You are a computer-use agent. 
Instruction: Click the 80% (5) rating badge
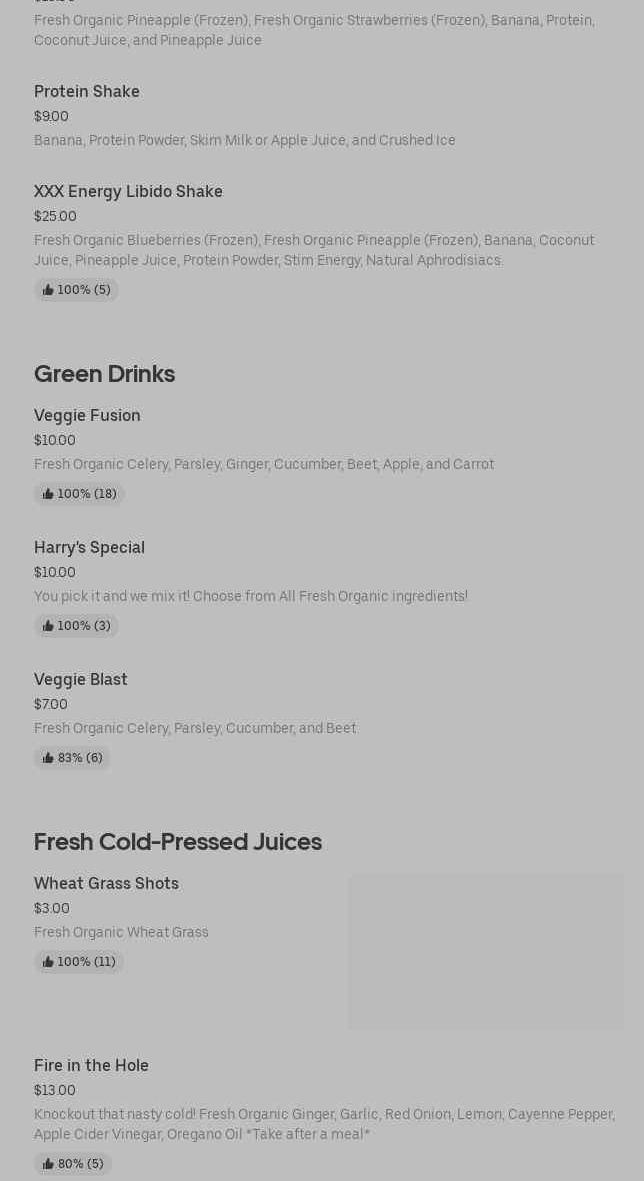point(73,1164)
